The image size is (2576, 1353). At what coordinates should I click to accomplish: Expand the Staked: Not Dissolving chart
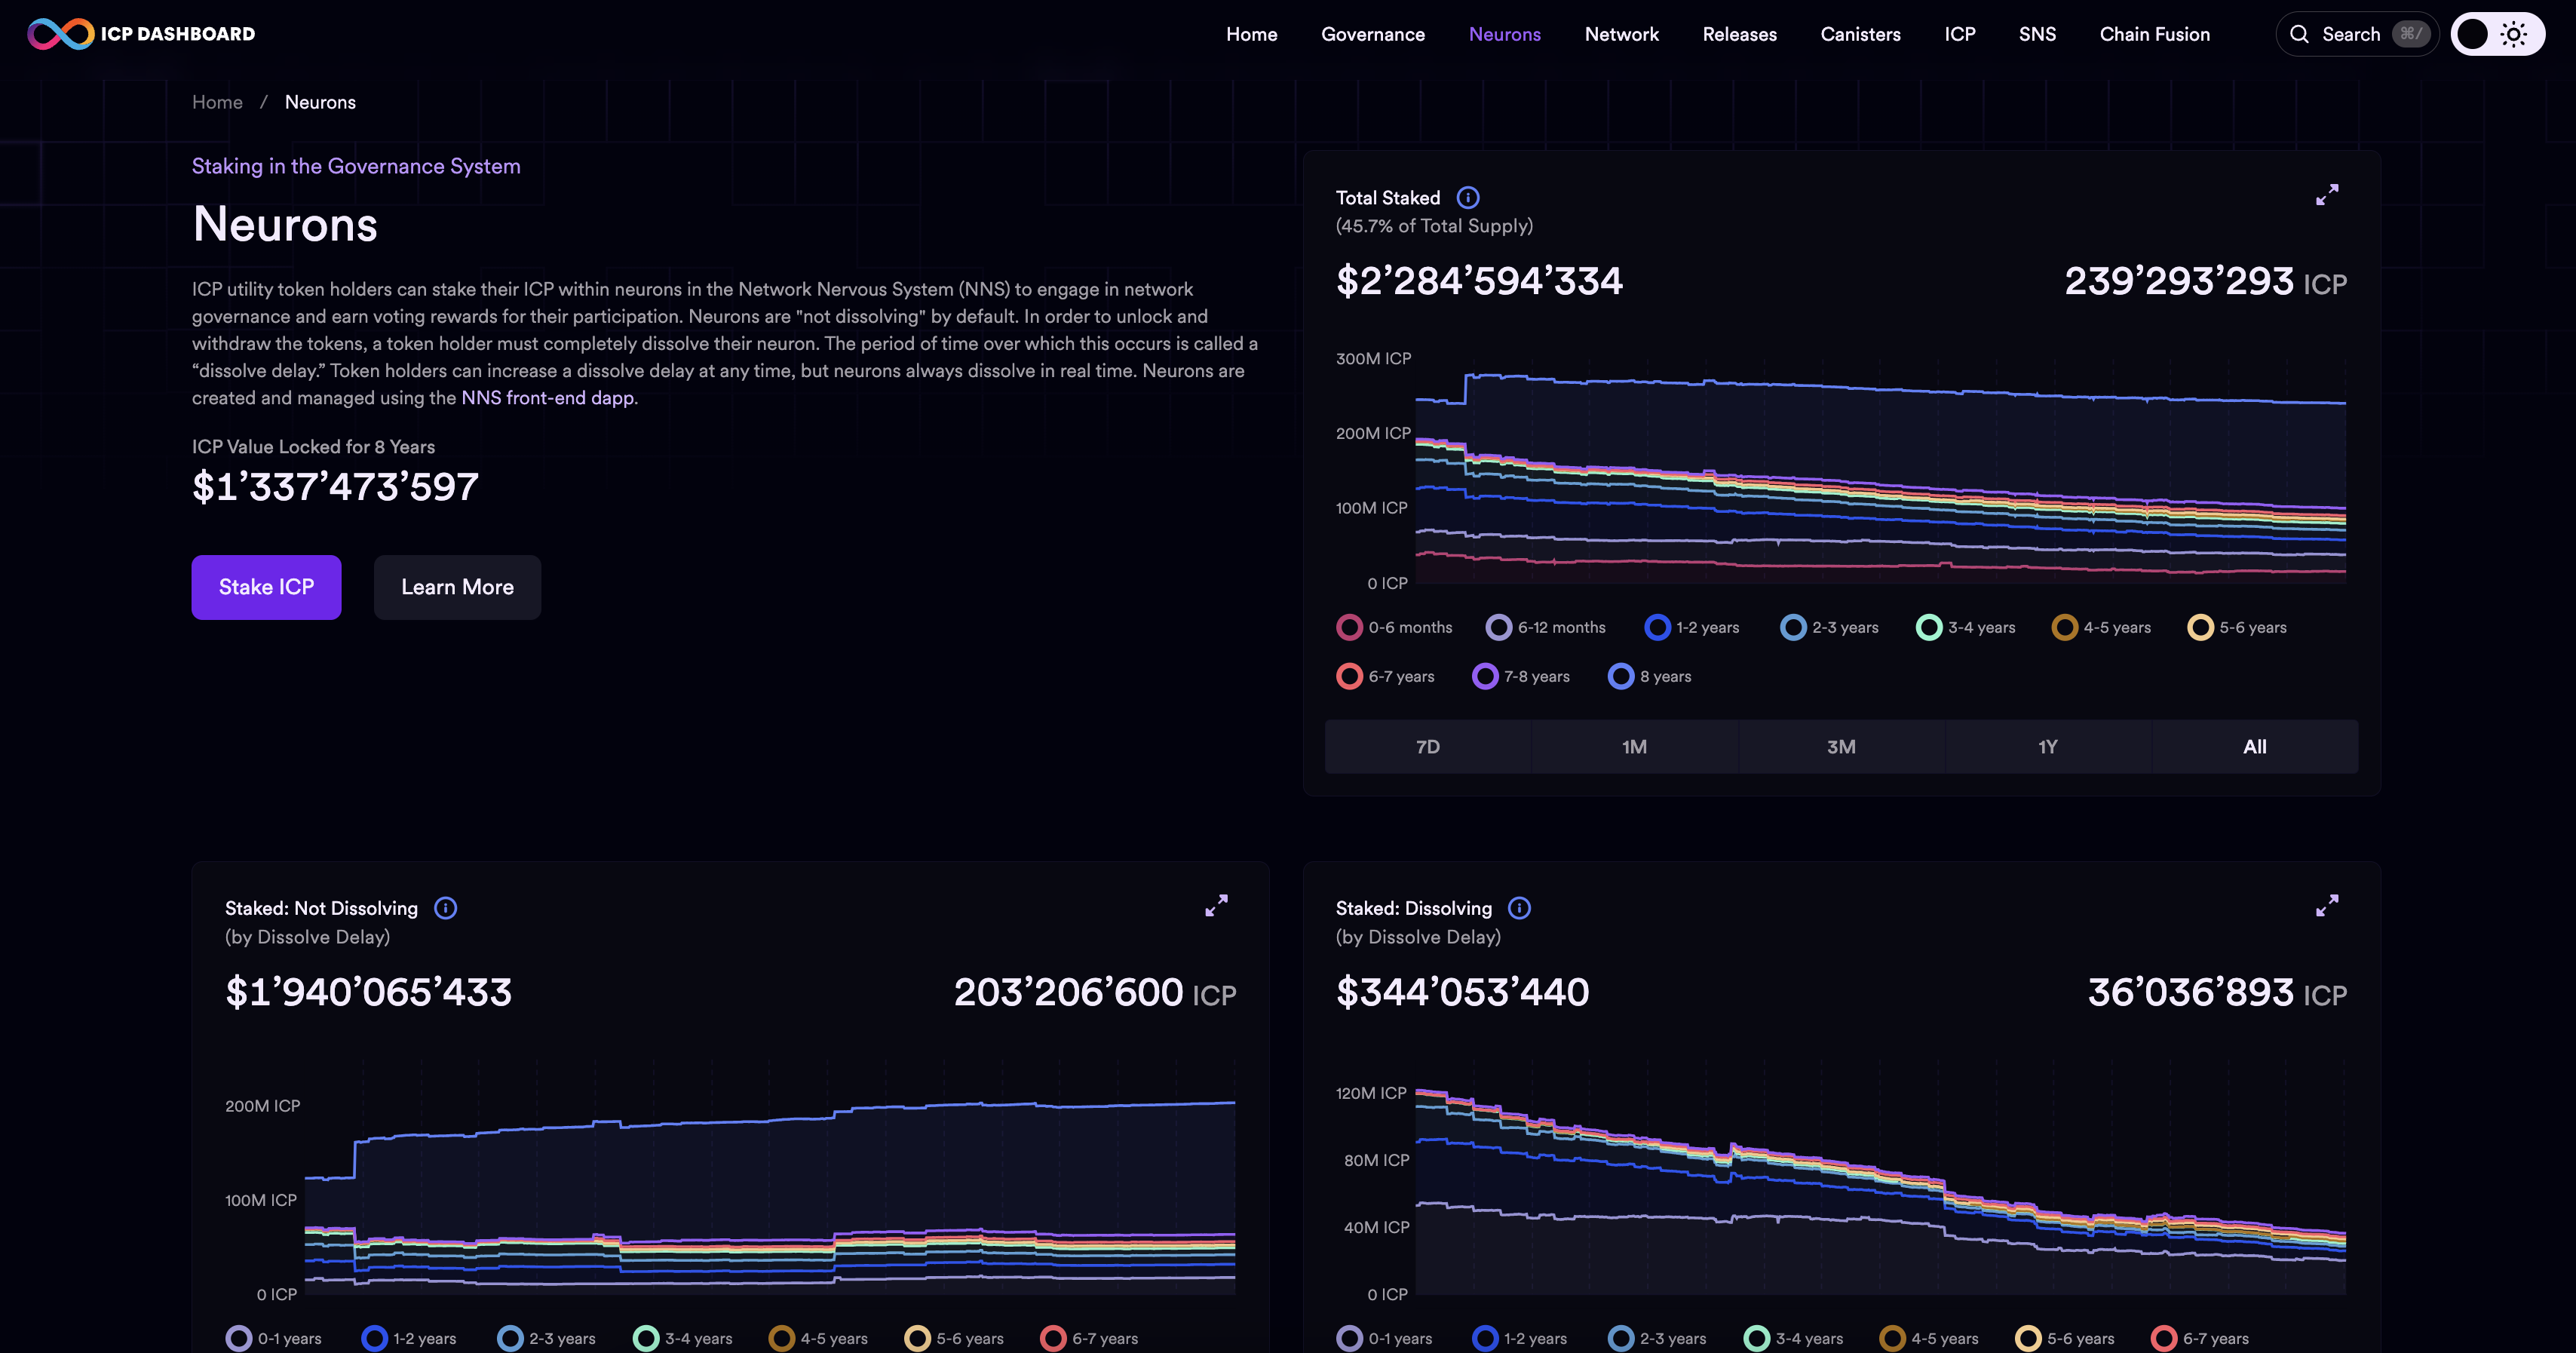click(1216, 906)
